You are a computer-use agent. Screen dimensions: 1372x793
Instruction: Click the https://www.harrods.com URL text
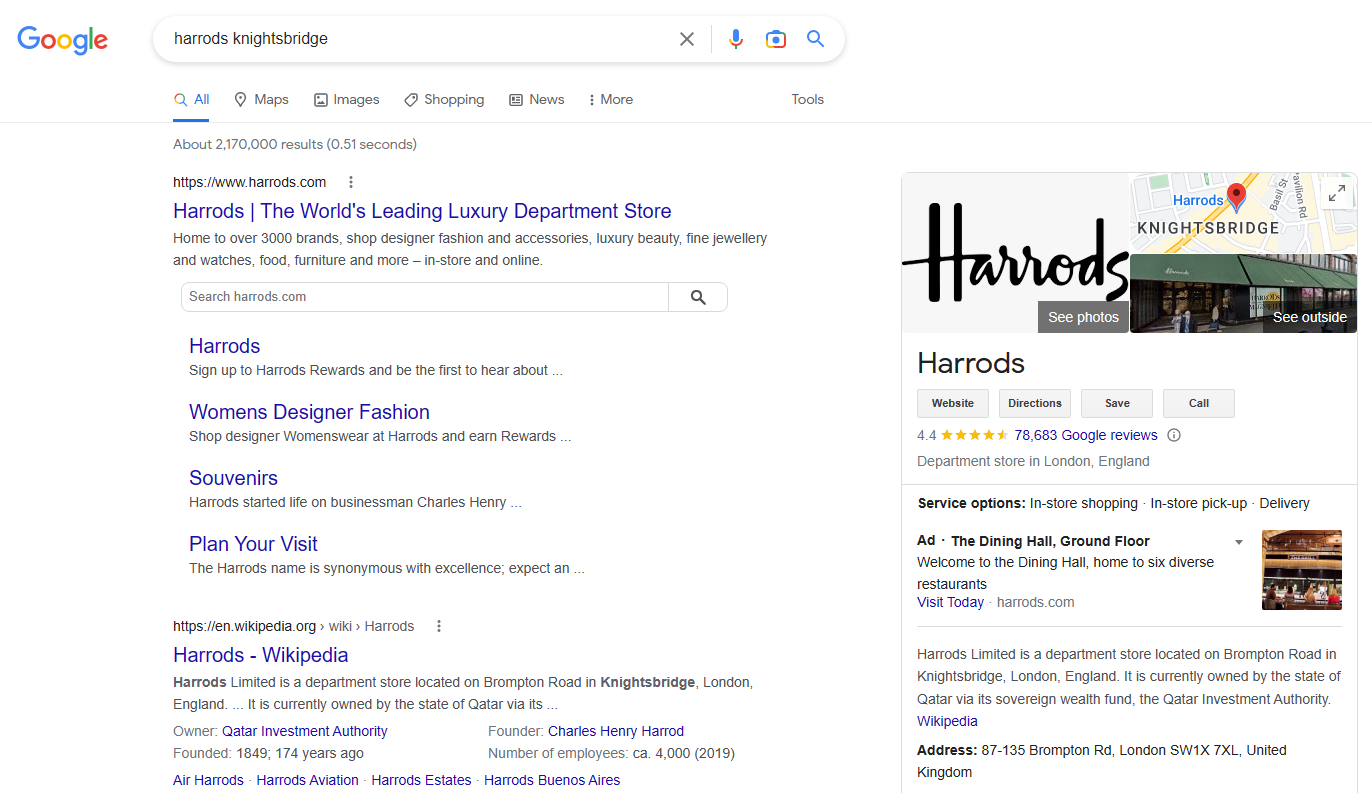tap(249, 182)
